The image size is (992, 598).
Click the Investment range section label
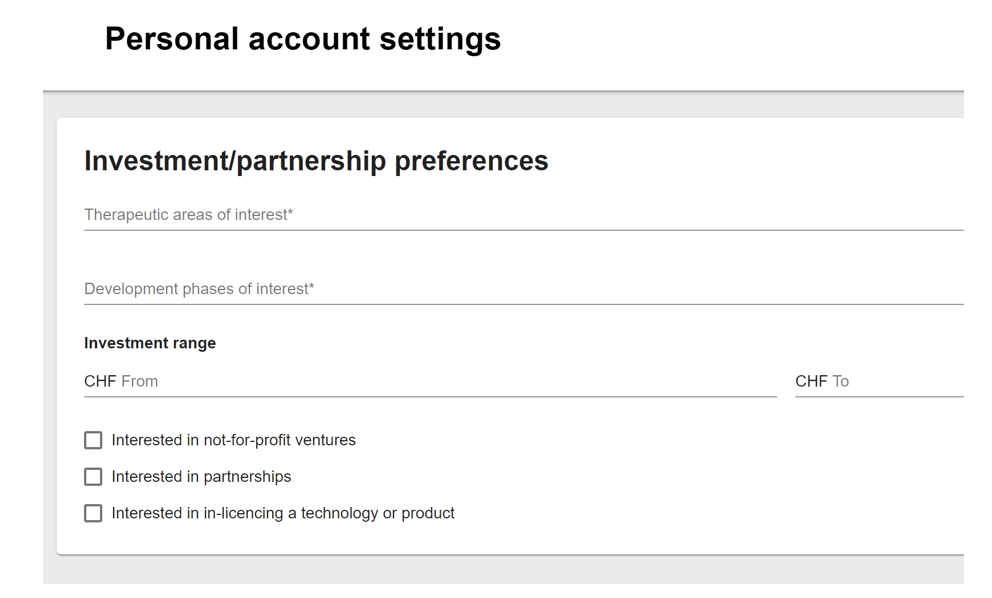click(x=150, y=343)
